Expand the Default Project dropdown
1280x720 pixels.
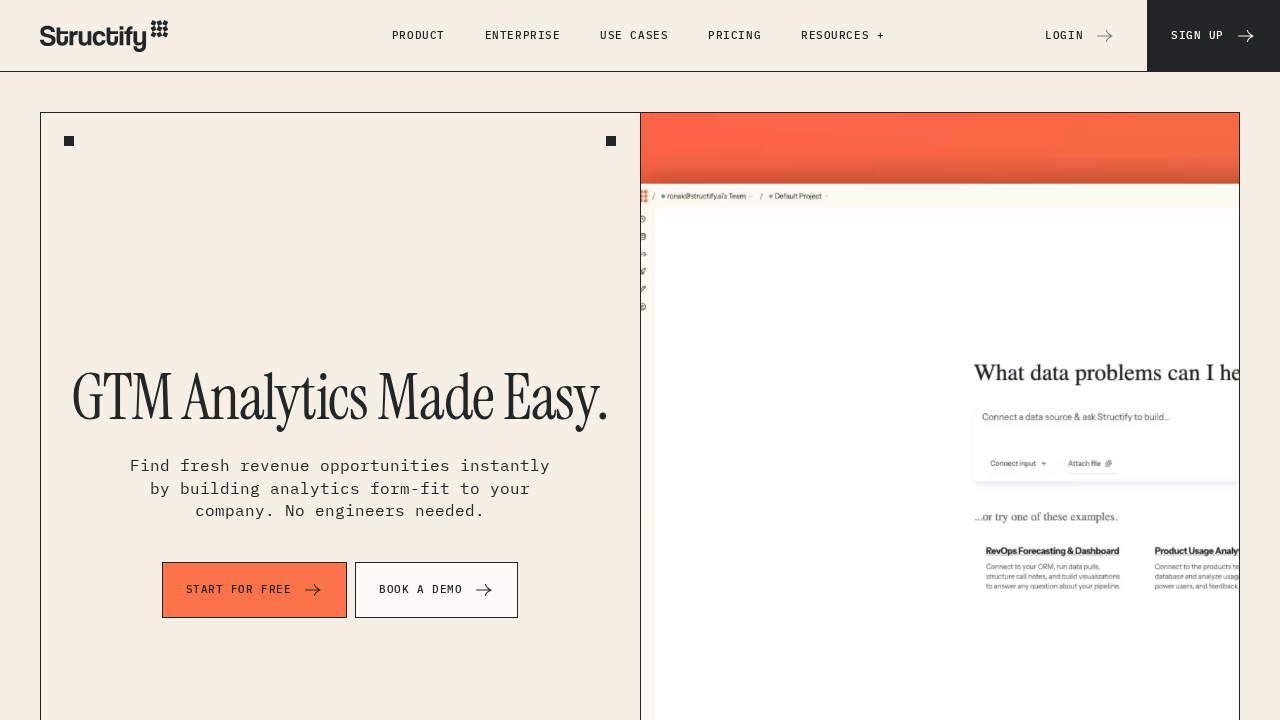pyautogui.click(x=797, y=196)
